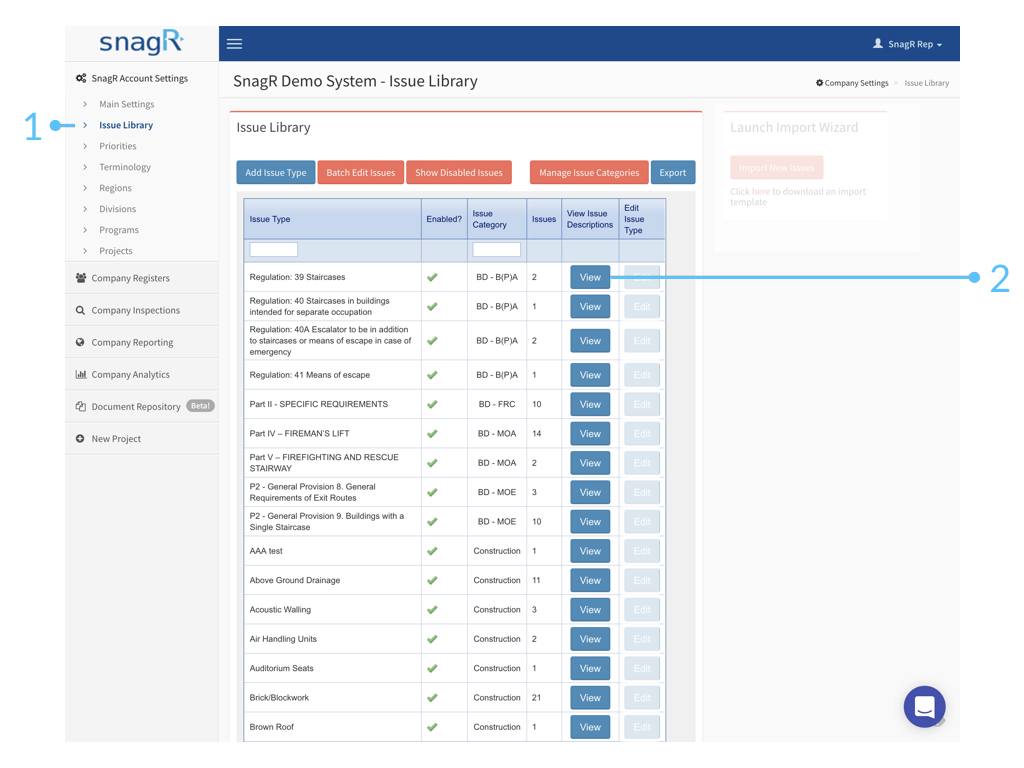Click the enabled checkmark for Part II - SPECIFIC REQUIREMENTS
1024x768 pixels.
tap(432, 404)
